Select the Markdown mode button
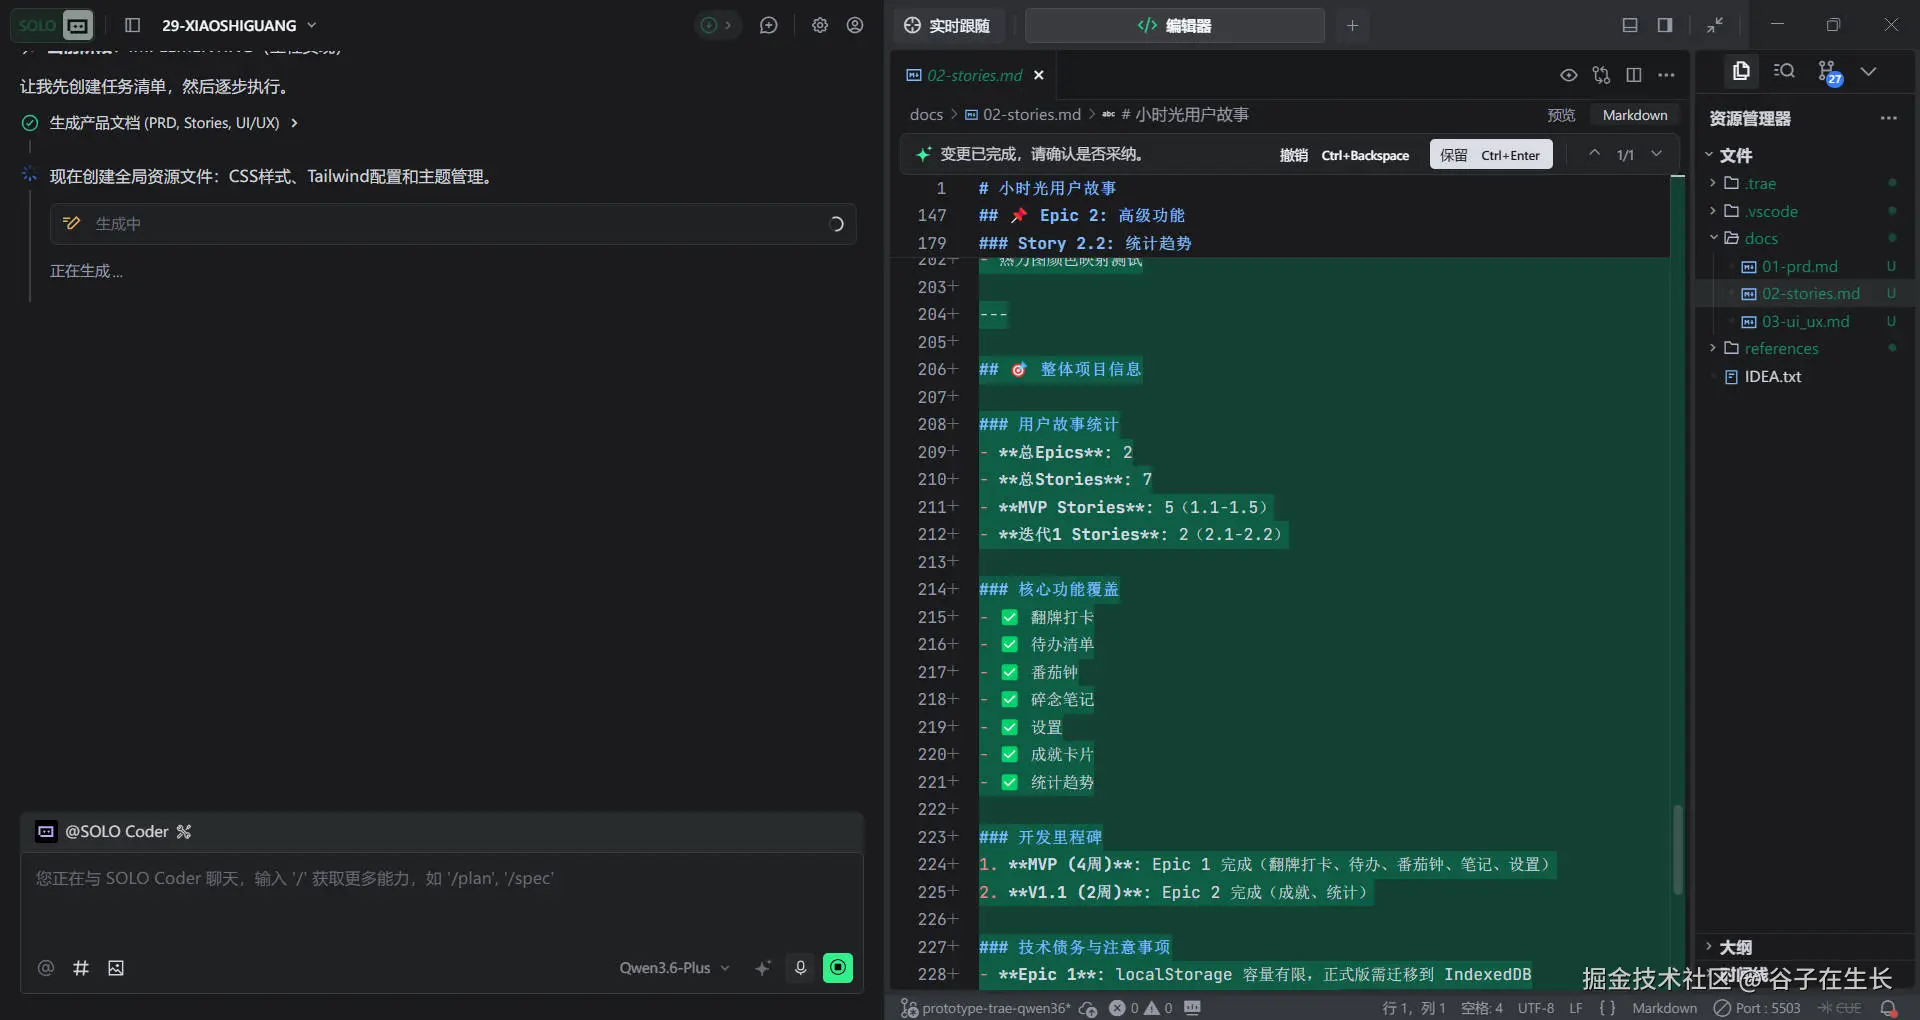The width and height of the screenshot is (1920, 1020). 1635,115
